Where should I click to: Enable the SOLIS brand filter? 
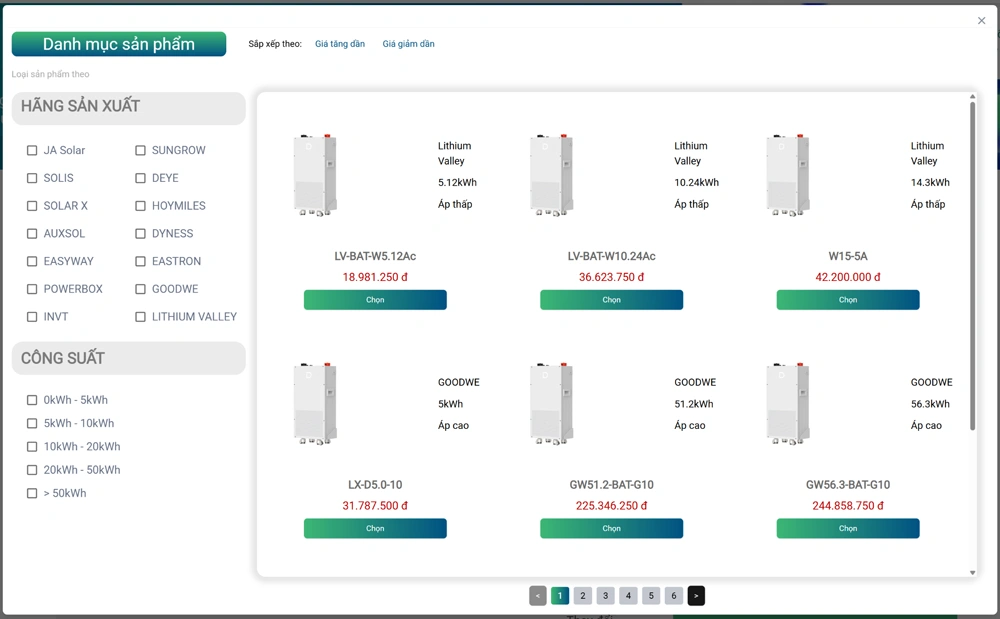pyautogui.click(x=32, y=178)
